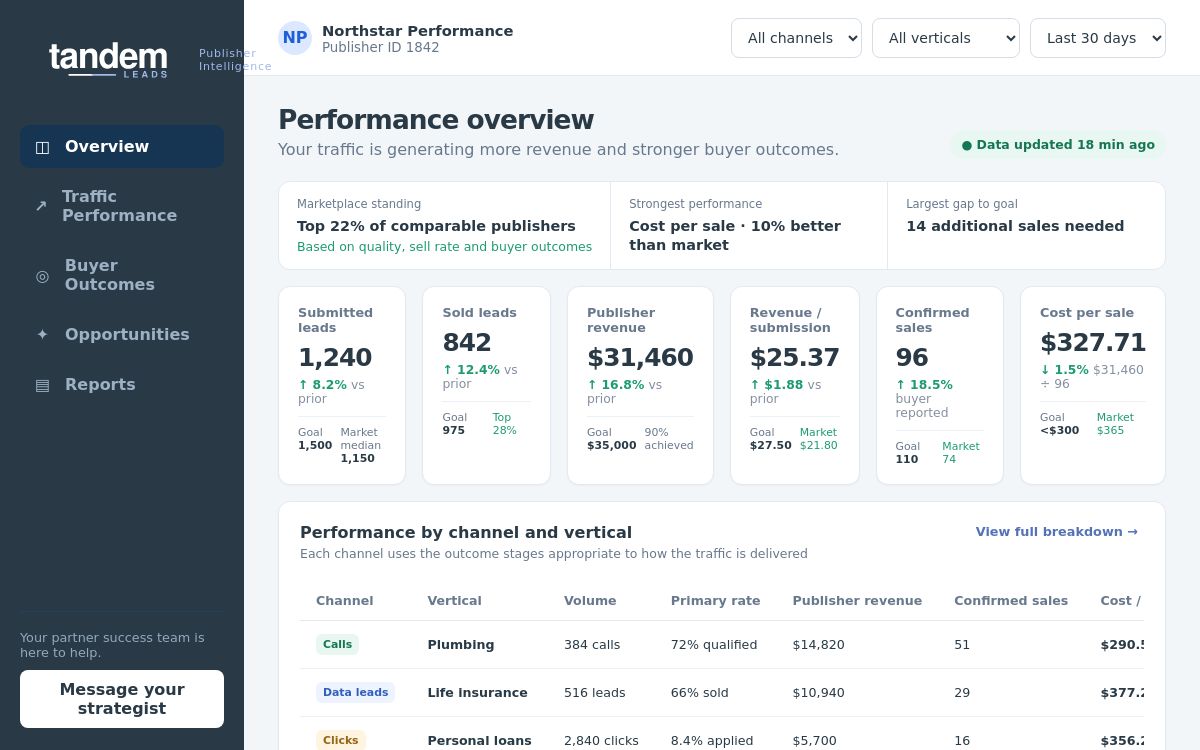The width and height of the screenshot is (1200, 750).
Task: Click the NP publisher avatar
Action: 295,38
